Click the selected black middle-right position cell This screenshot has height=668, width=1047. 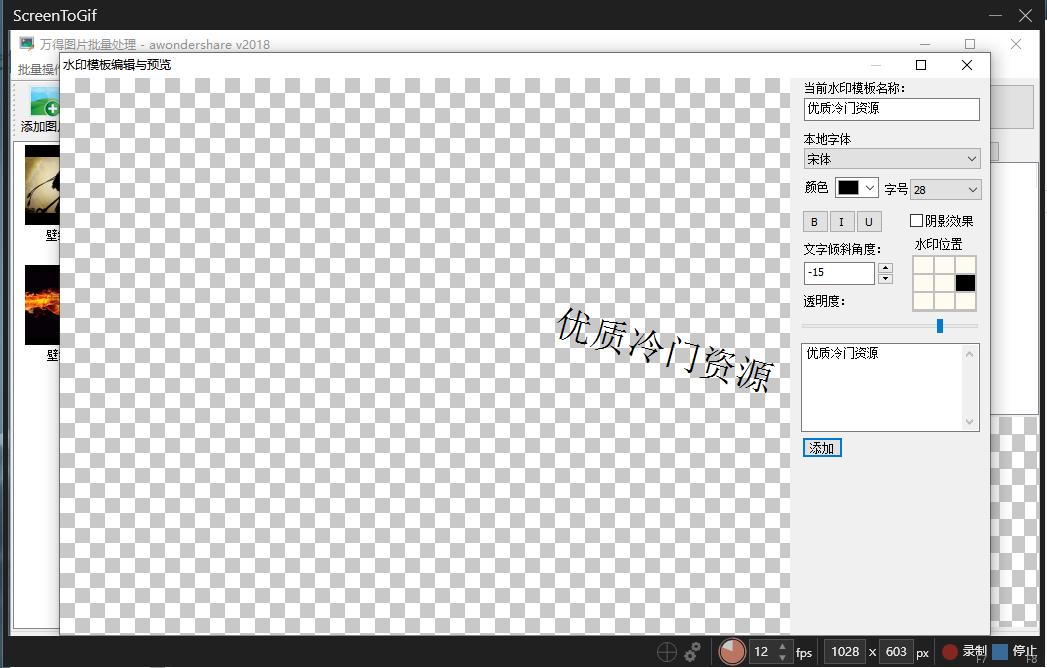pyautogui.click(x=965, y=283)
